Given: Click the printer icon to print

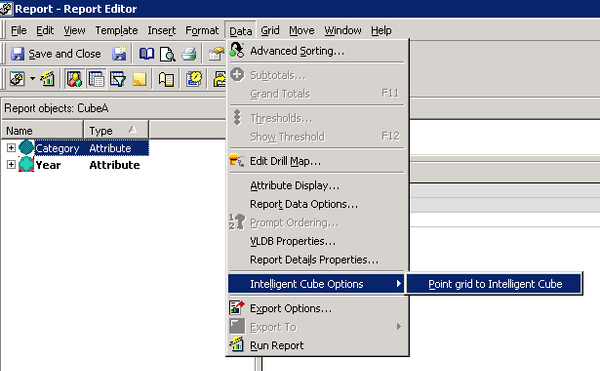Looking at the screenshot, I should pos(189,54).
